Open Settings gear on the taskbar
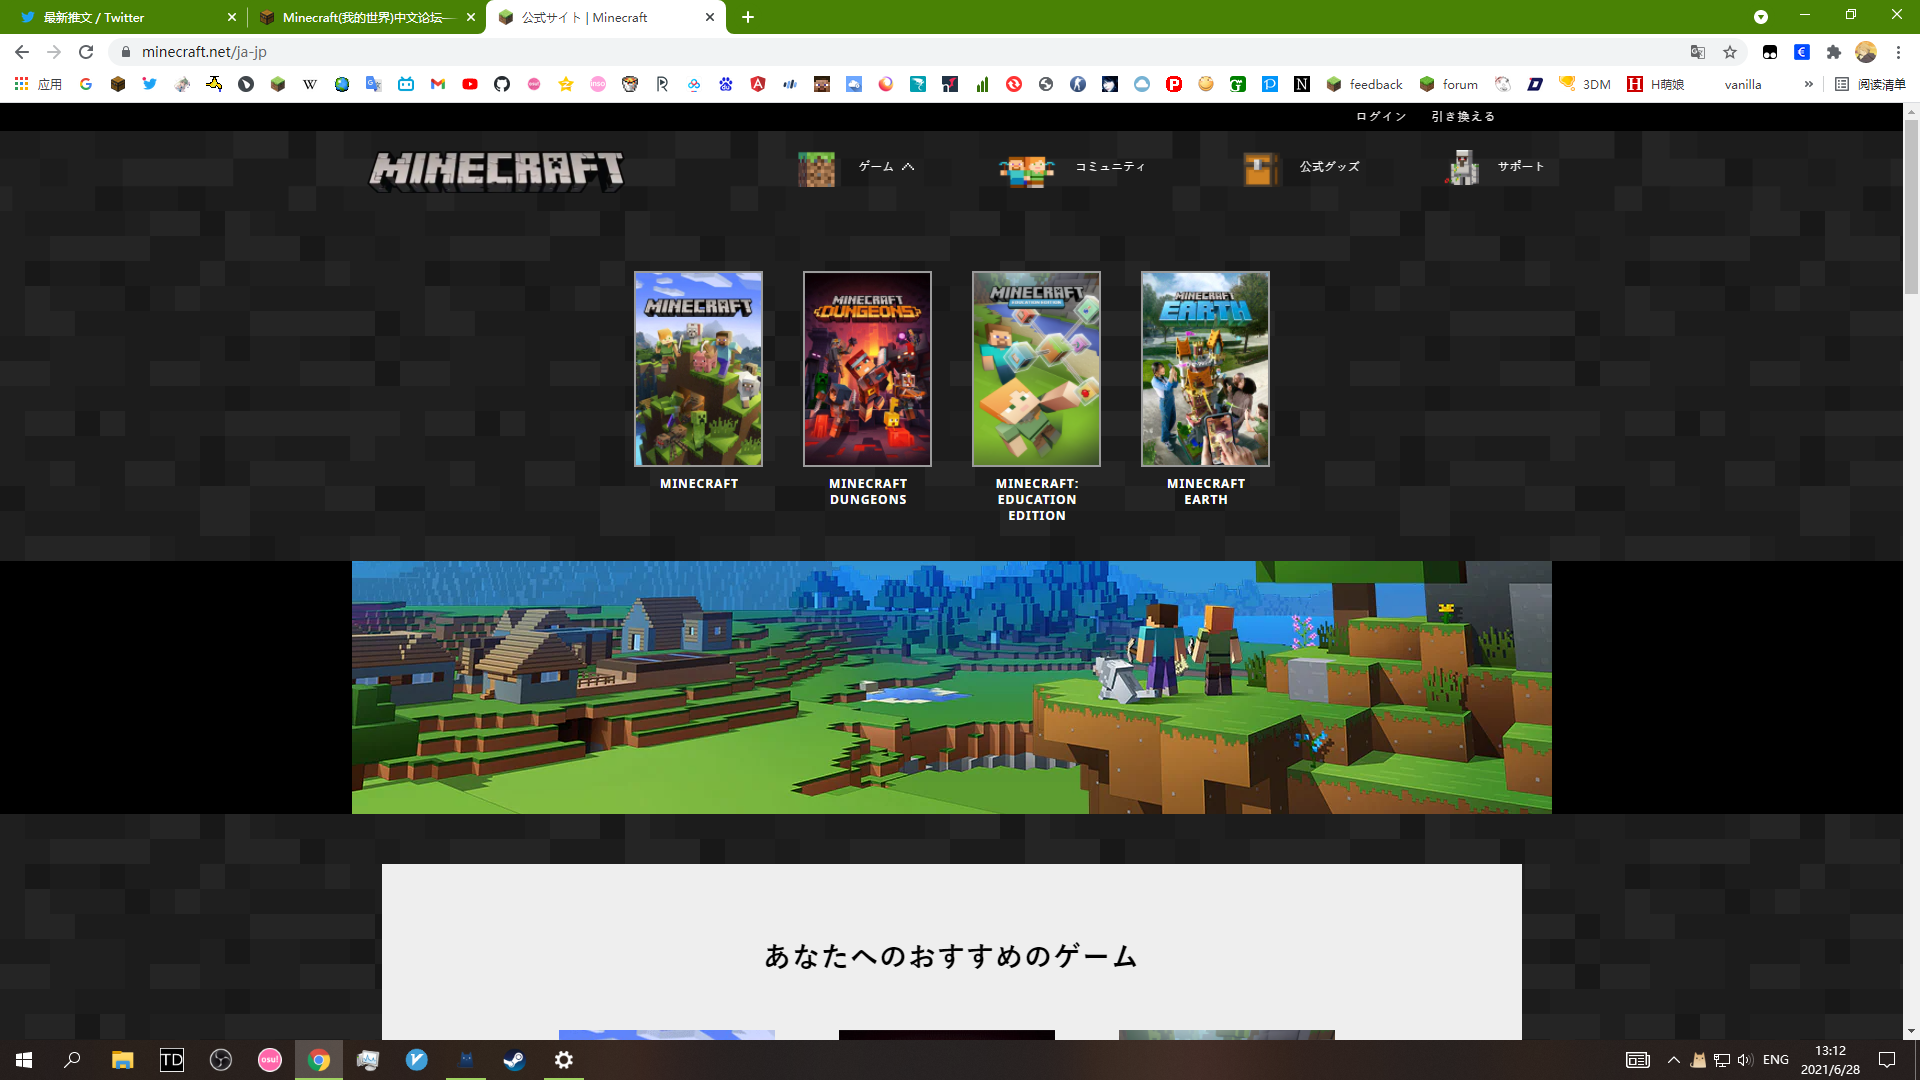 click(x=564, y=1060)
